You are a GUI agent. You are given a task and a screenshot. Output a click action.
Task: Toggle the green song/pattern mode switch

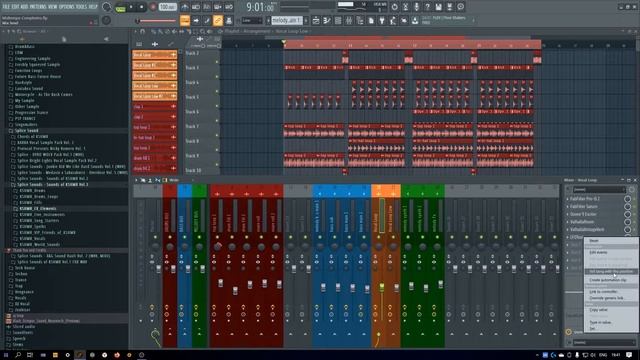click(x=120, y=7)
